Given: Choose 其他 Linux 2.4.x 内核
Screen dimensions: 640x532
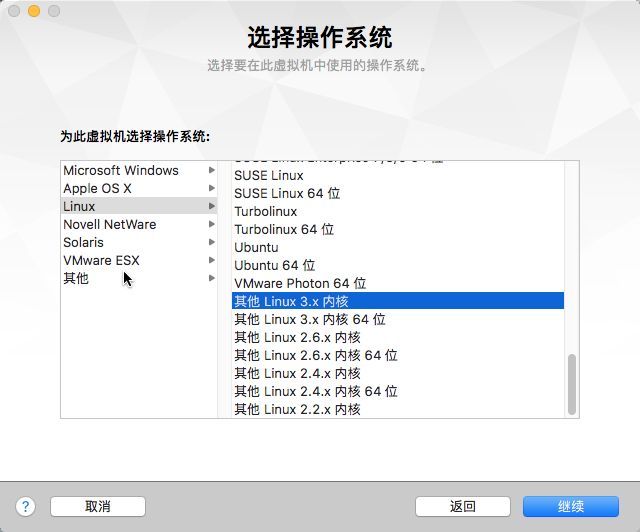Looking at the screenshot, I should [x=398, y=373].
